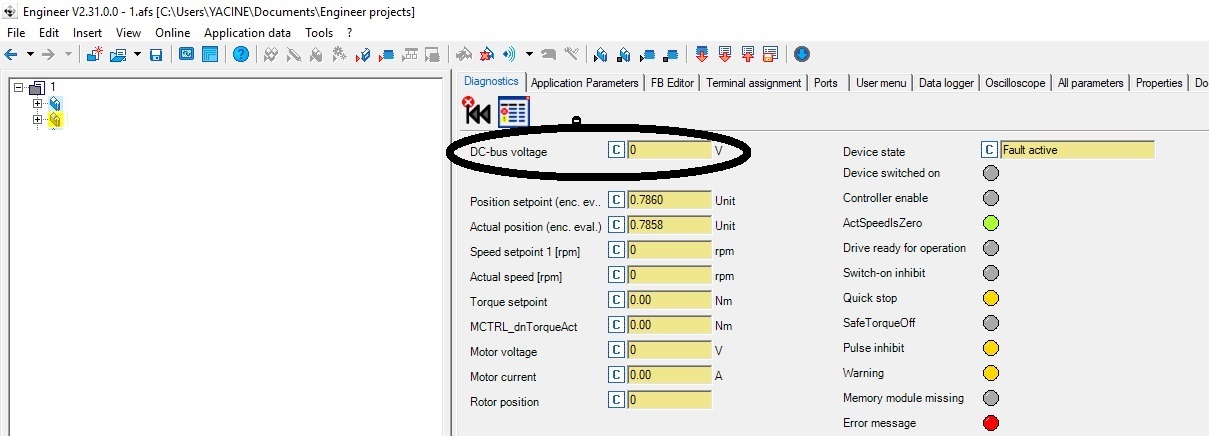This screenshot has width=1209, height=436.
Task: Switch to the Terminal assignment tab
Action: coord(753,83)
